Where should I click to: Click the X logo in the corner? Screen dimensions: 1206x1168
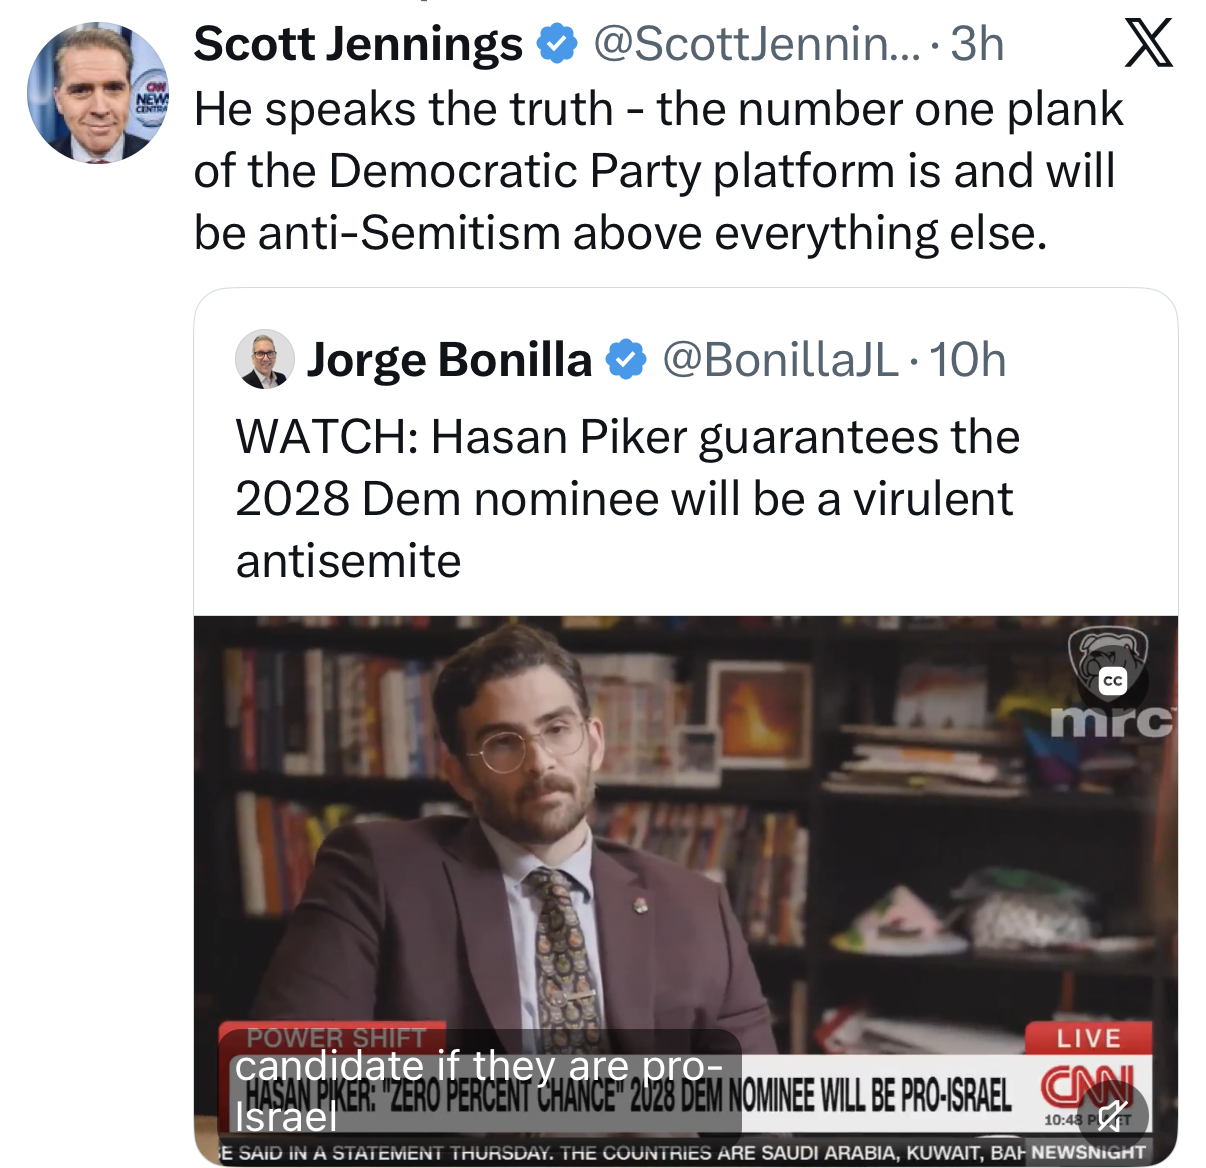[x=1148, y=45]
